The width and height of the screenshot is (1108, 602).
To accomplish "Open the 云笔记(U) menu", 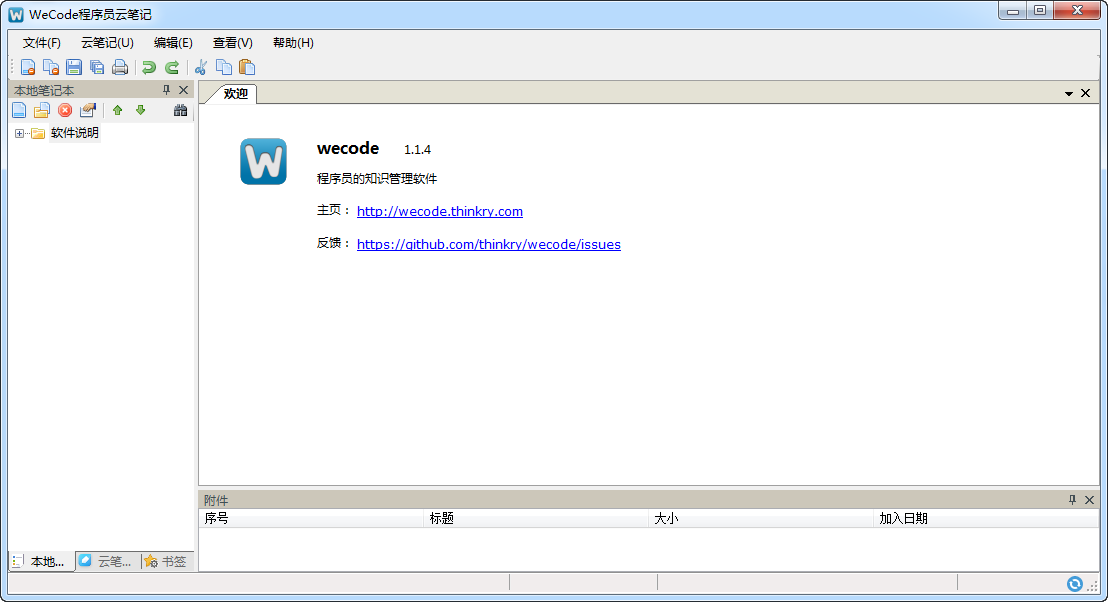I will (107, 42).
